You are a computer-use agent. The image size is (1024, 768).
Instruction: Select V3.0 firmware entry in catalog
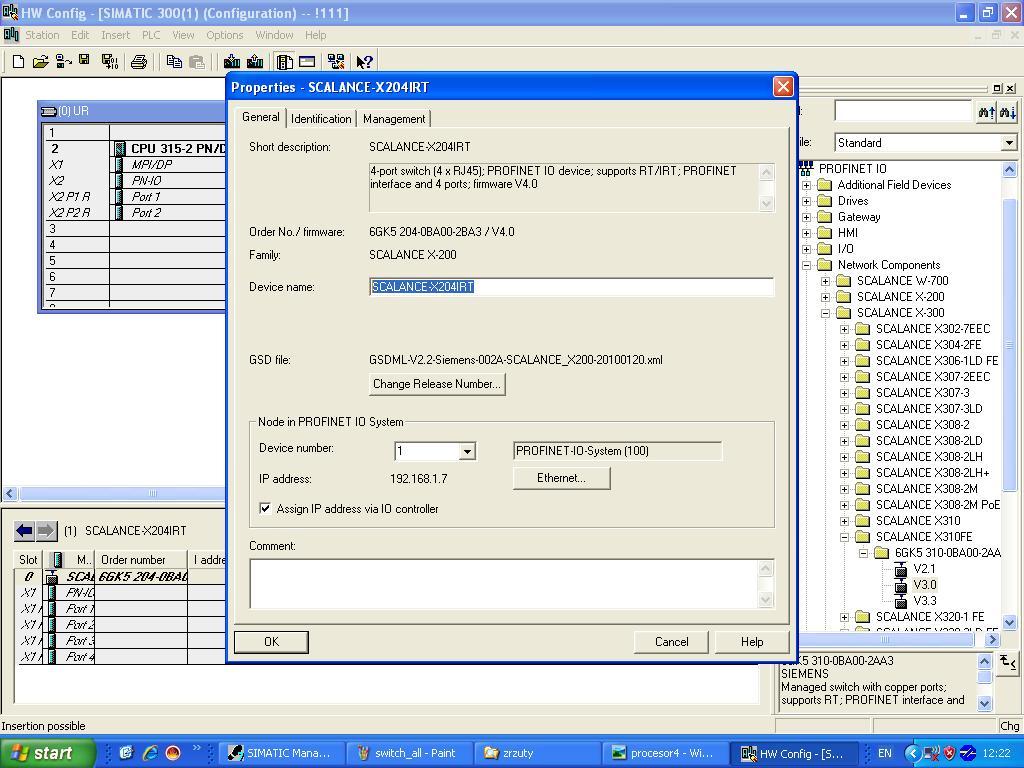pos(925,585)
